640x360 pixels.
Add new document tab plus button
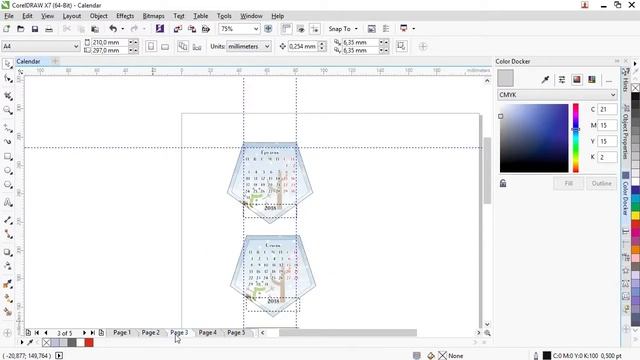[x=55, y=61]
